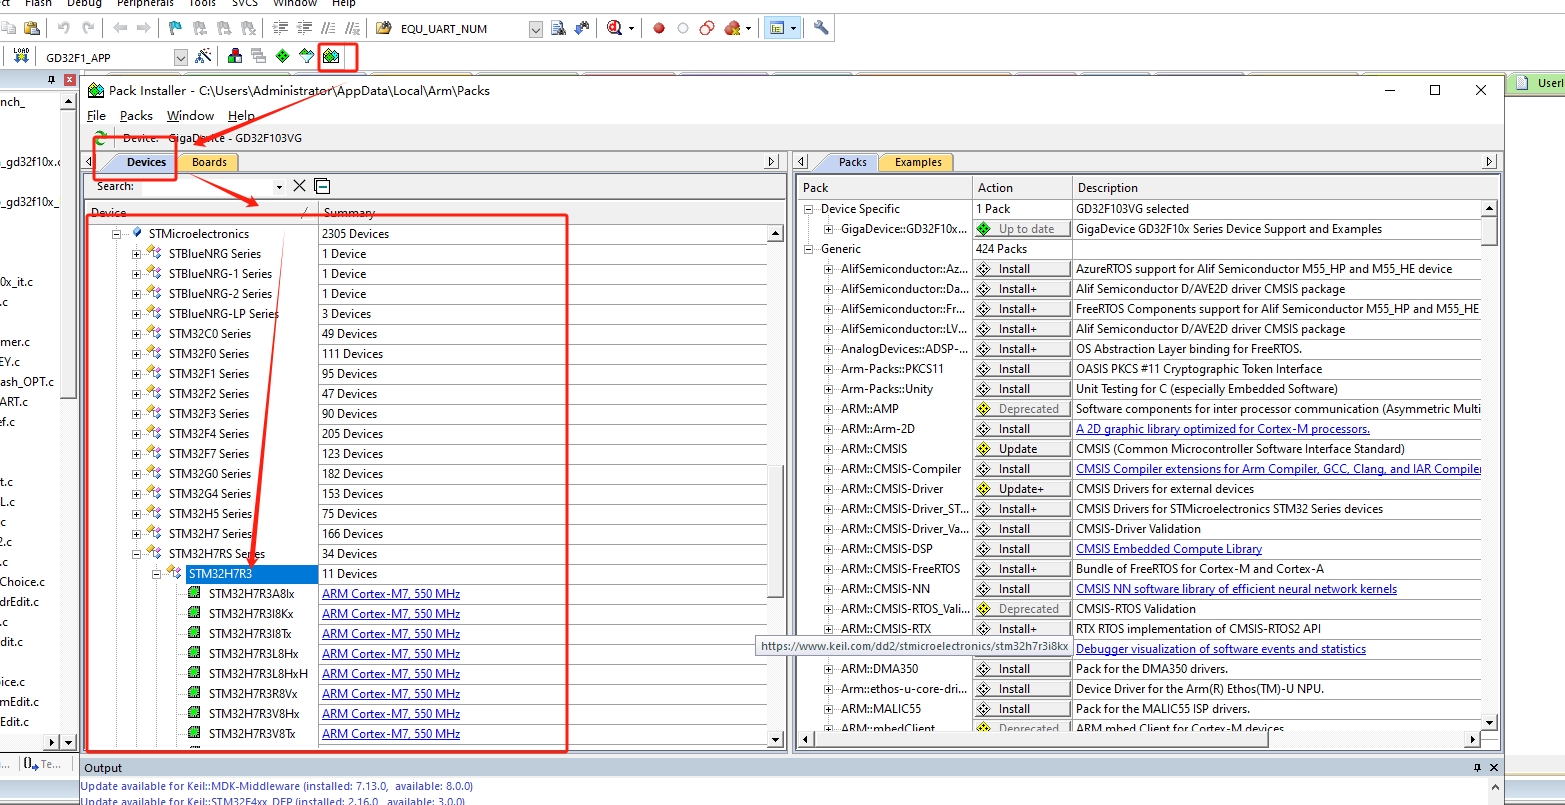The height and width of the screenshot is (805, 1565).
Task: Collapse the STM32H7R3 sub-node
Action: pyautogui.click(x=157, y=574)
